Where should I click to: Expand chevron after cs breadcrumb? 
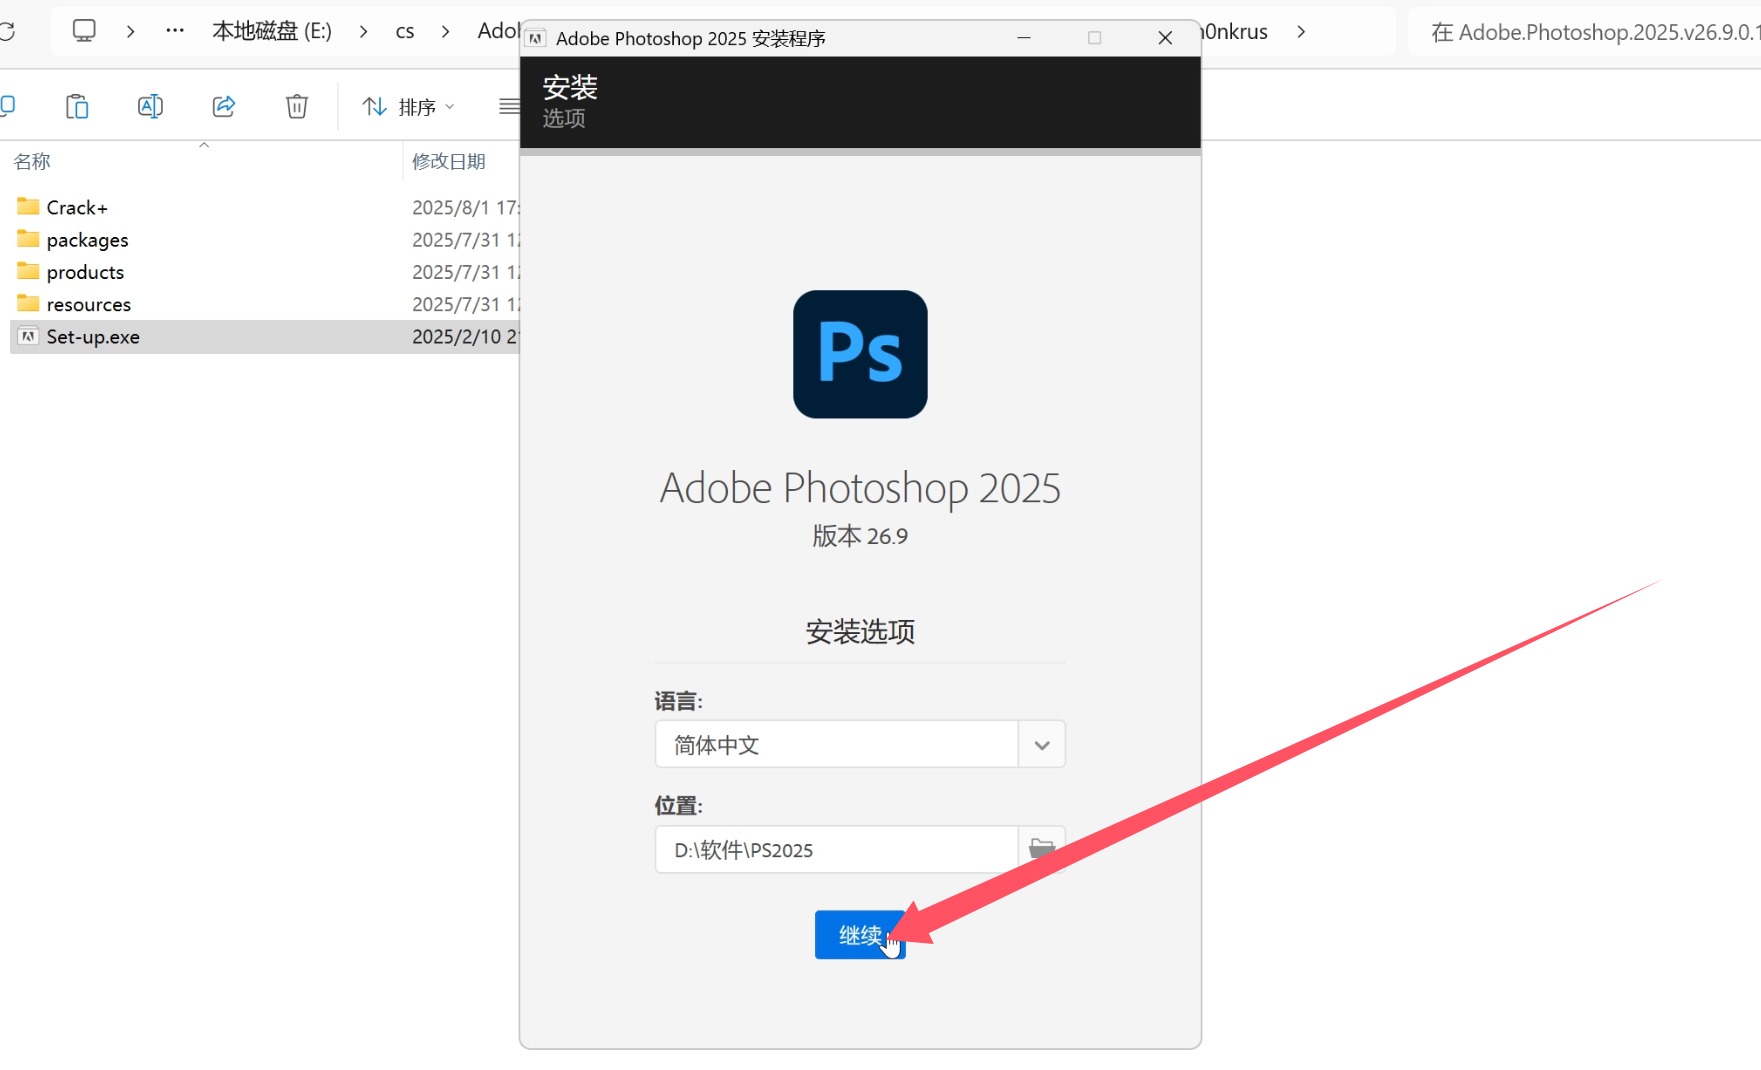[x=446, y=32]
